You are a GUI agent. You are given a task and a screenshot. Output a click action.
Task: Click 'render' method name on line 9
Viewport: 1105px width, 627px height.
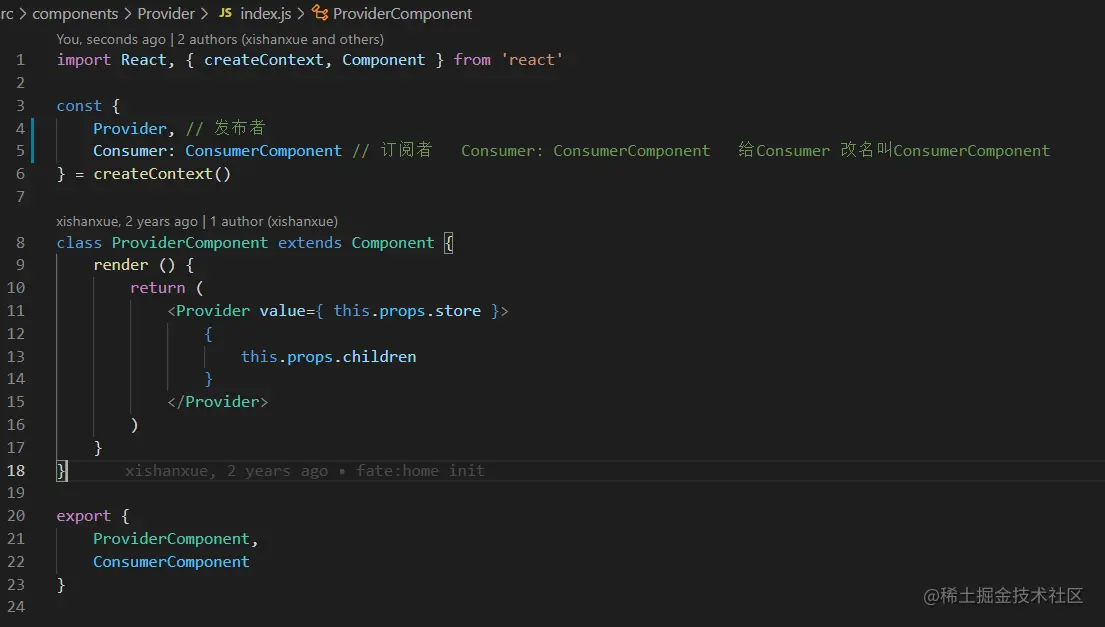click(x=121, y=265)
